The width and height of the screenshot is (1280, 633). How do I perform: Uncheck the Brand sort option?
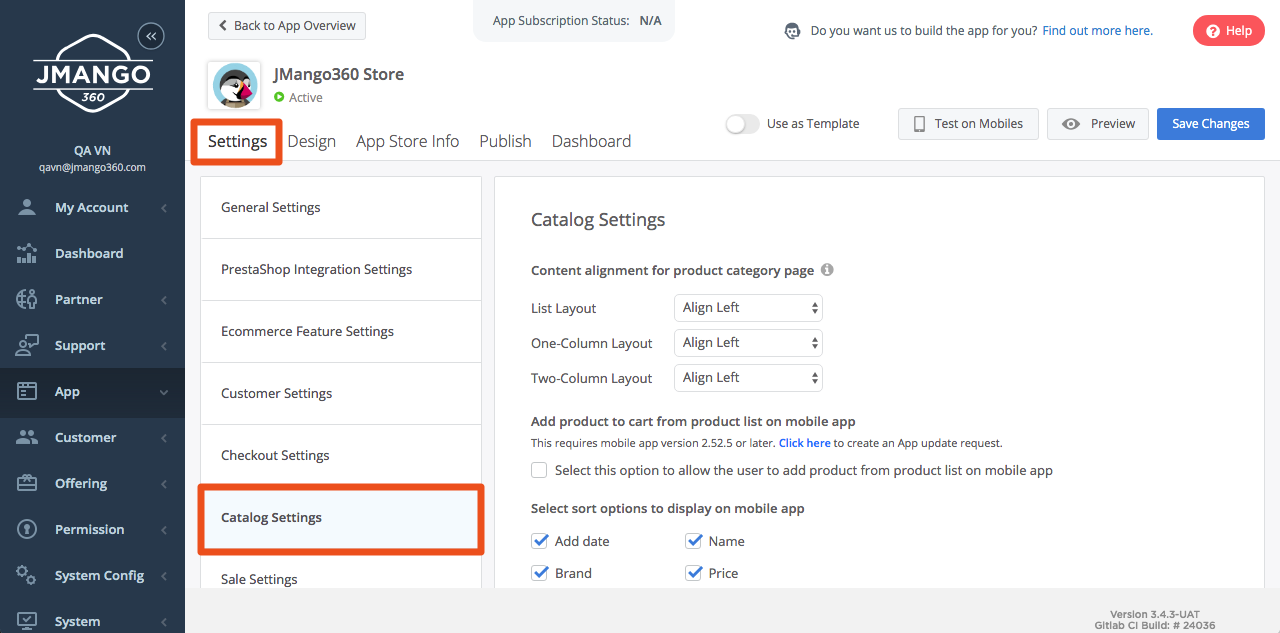click(540, 573)
